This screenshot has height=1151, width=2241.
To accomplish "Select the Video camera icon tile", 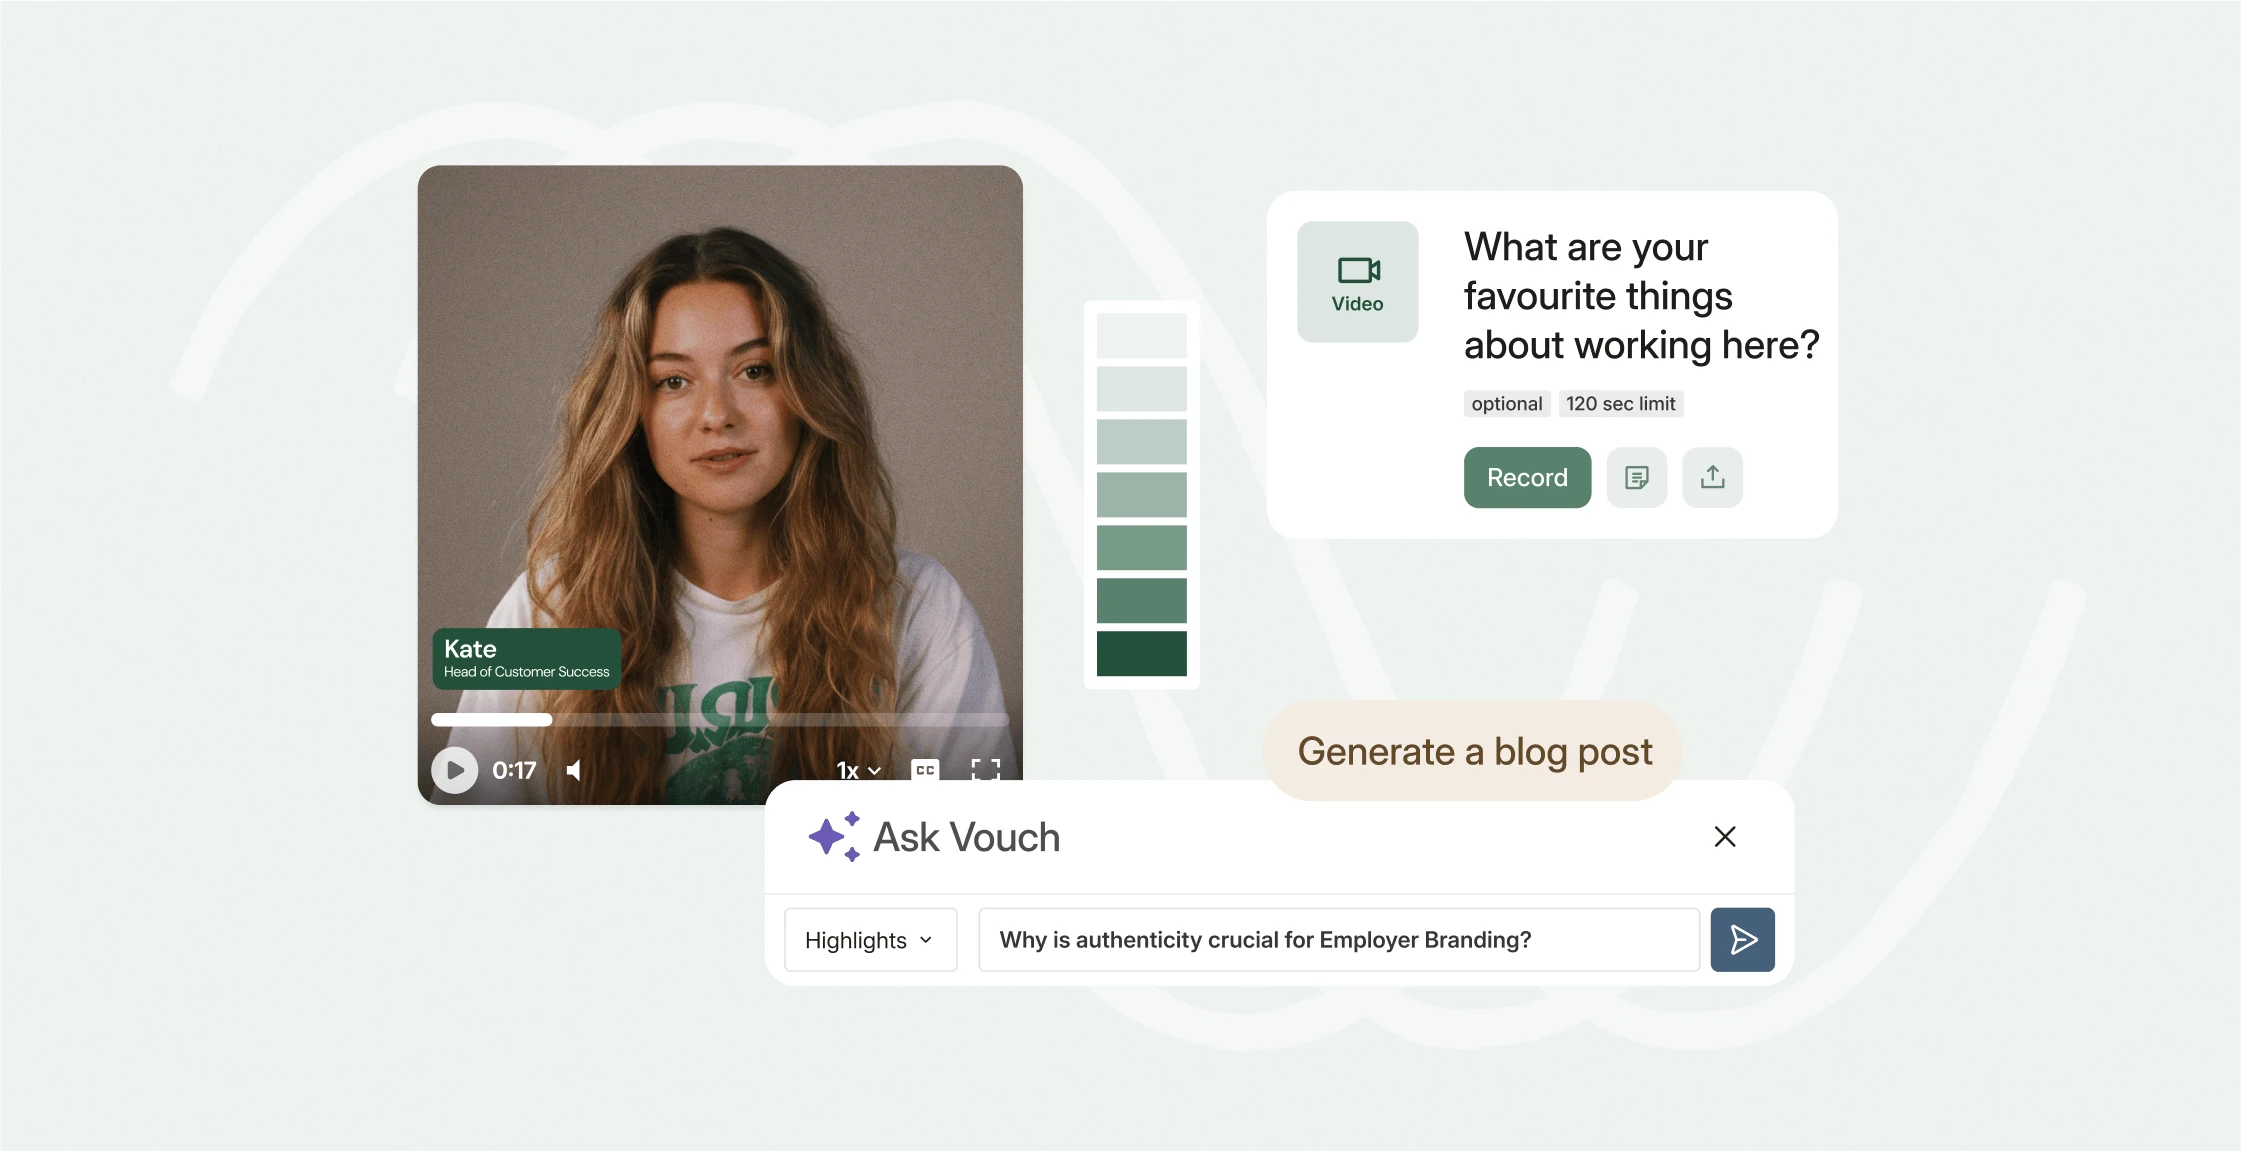I will tap(1357, 282).
